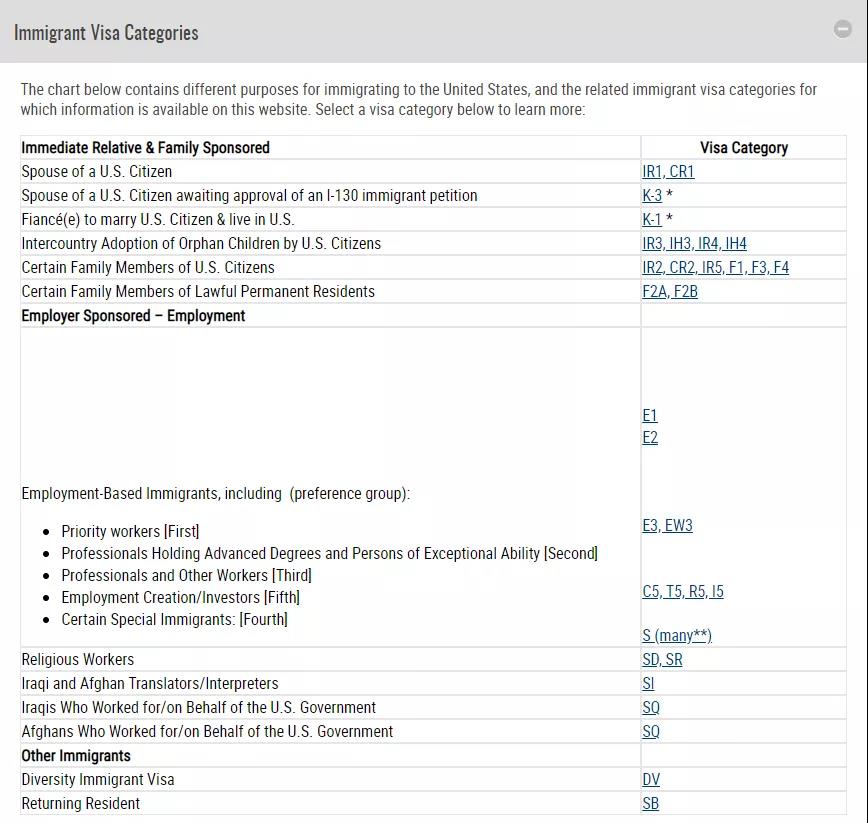Click the Immigrant Visa Categories header

(x=106, y=33)
